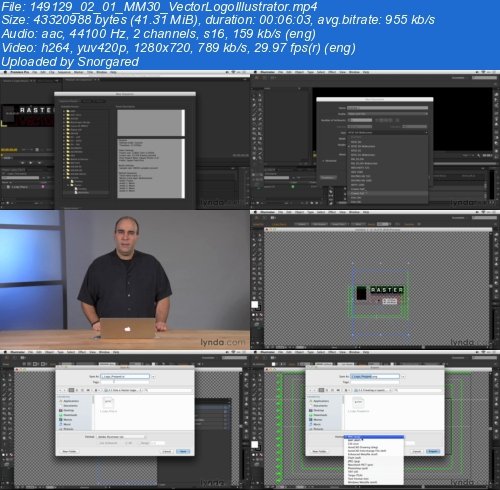Select the Width tool in Export frame

[254, 410]
